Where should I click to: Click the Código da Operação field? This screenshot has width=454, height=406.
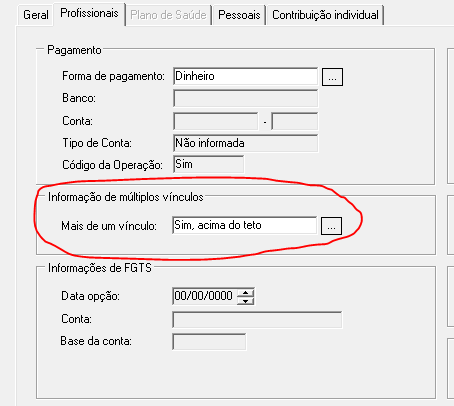point(208,164)
